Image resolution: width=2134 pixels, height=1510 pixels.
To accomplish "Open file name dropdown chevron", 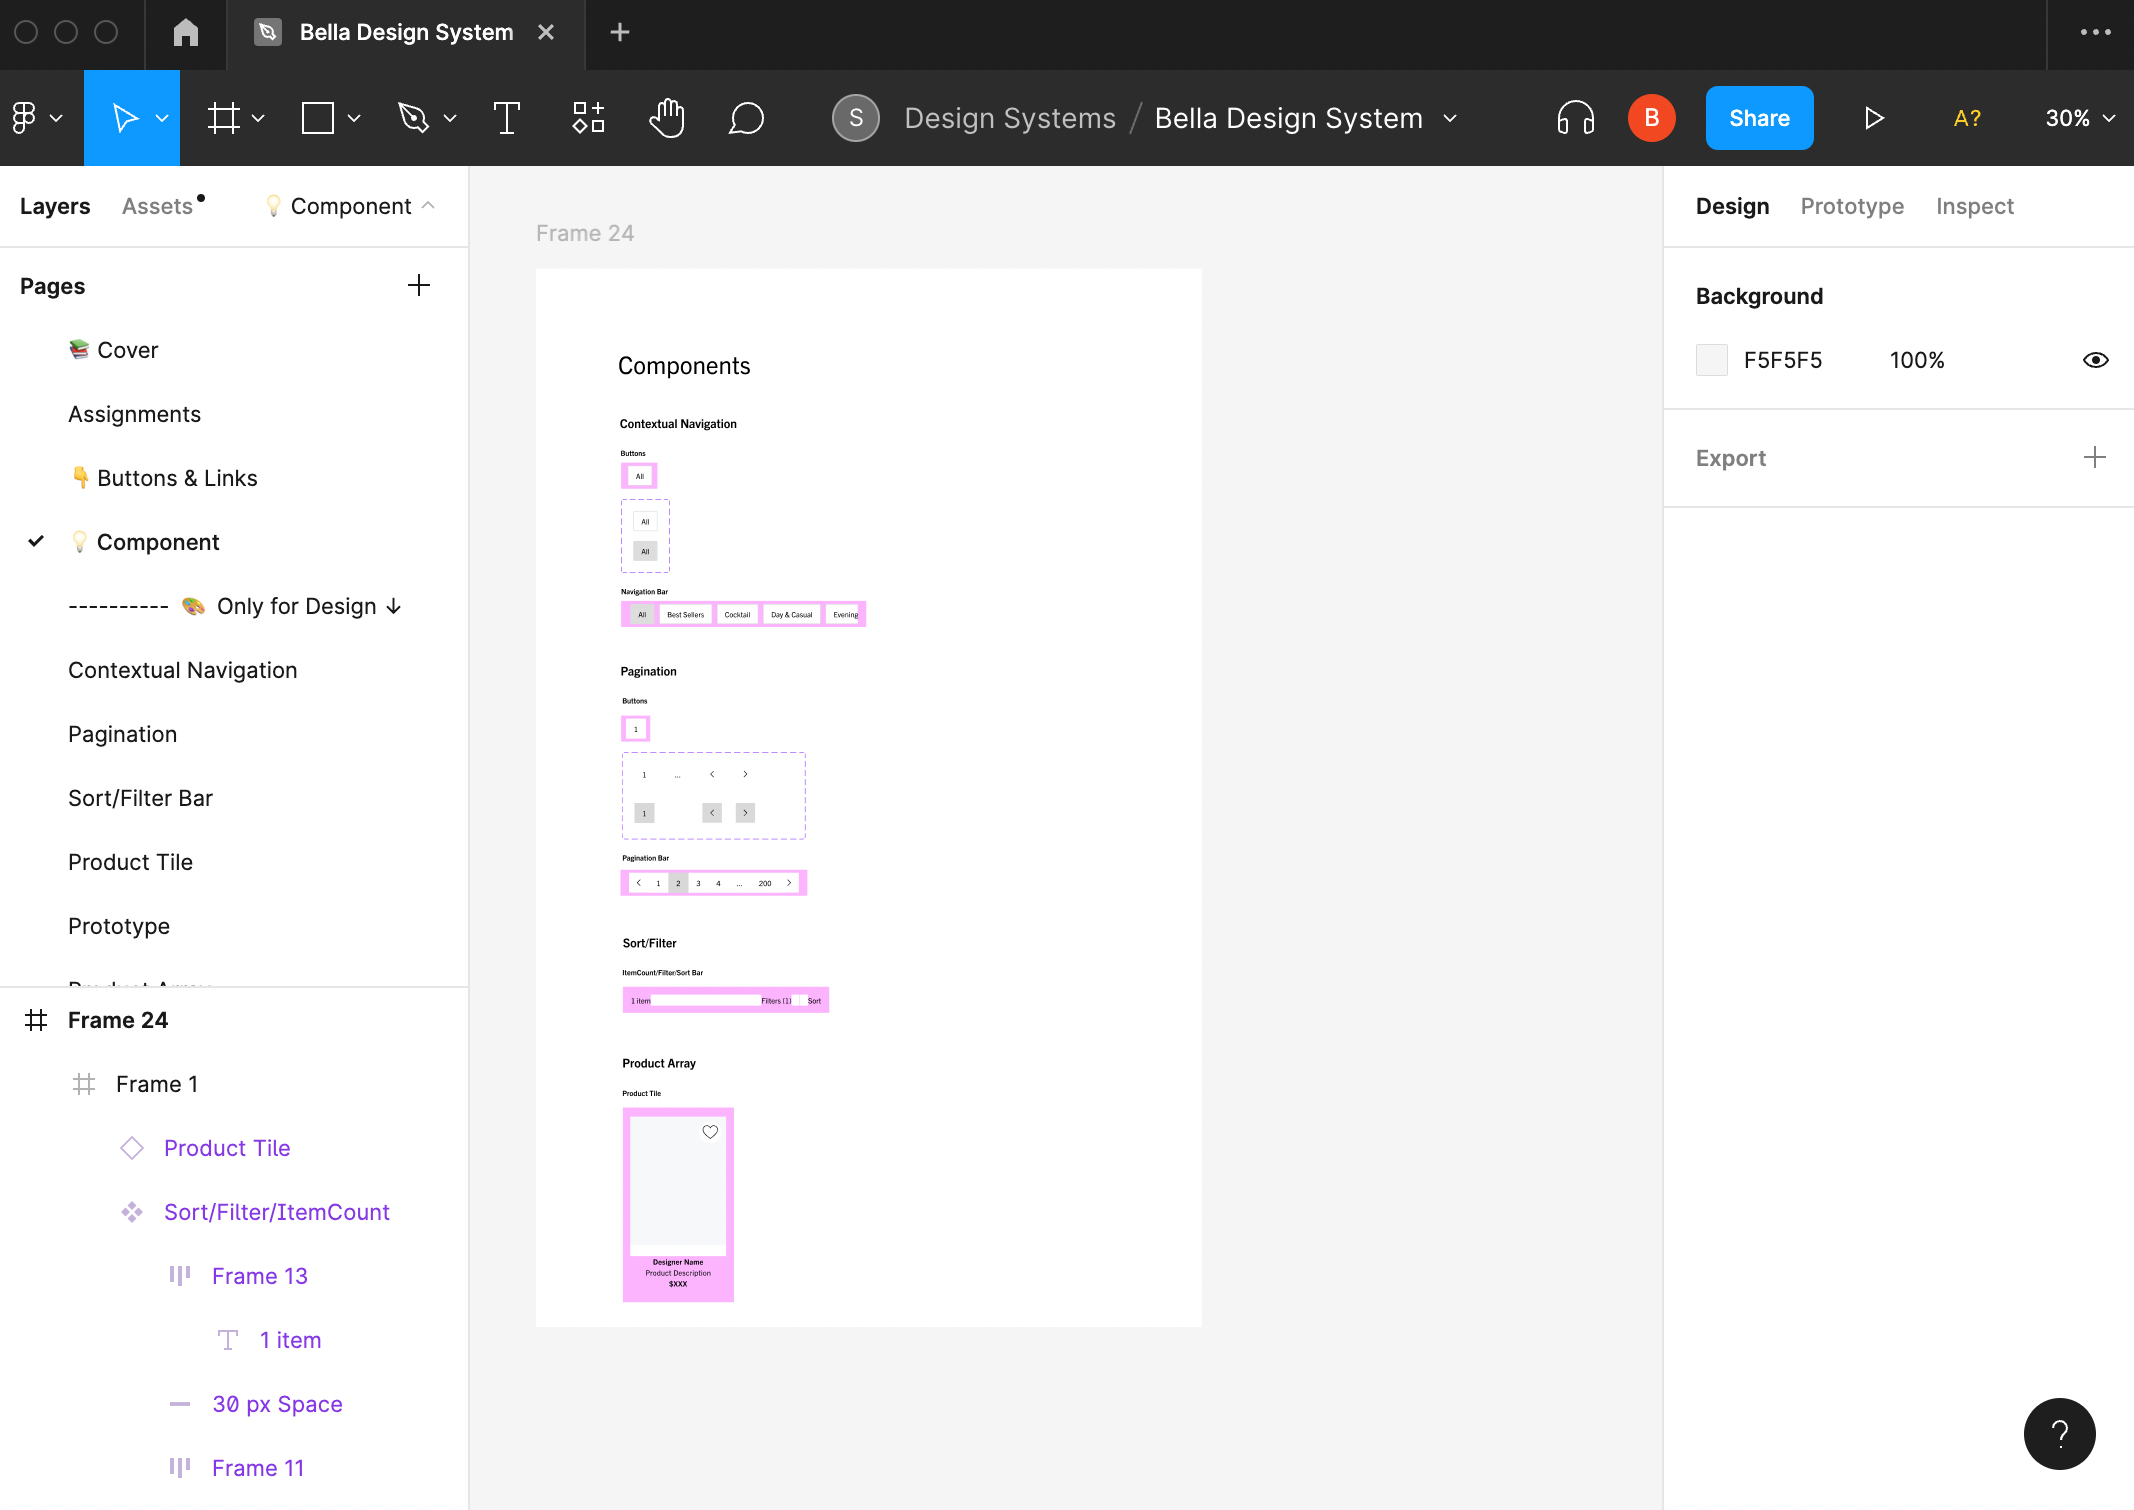I will [1450, 118].
